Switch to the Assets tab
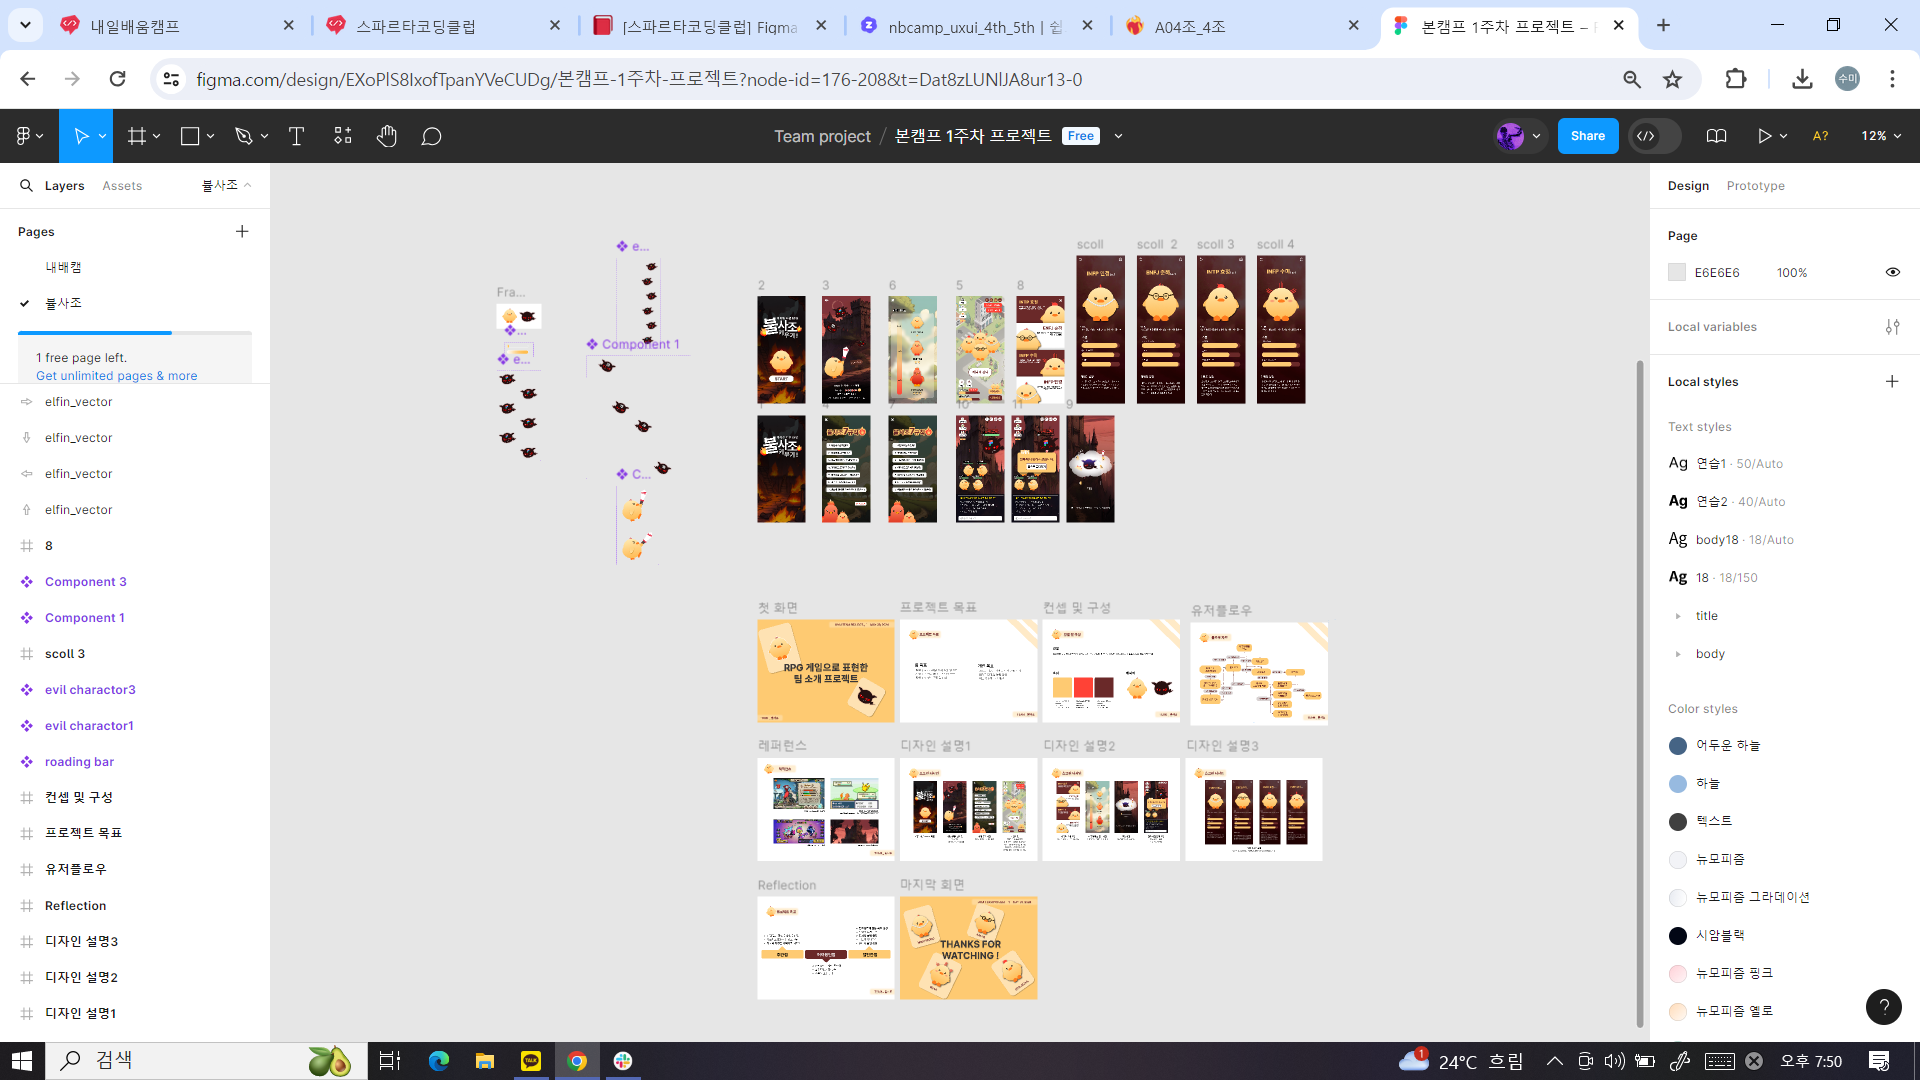 tap(122, 186)
